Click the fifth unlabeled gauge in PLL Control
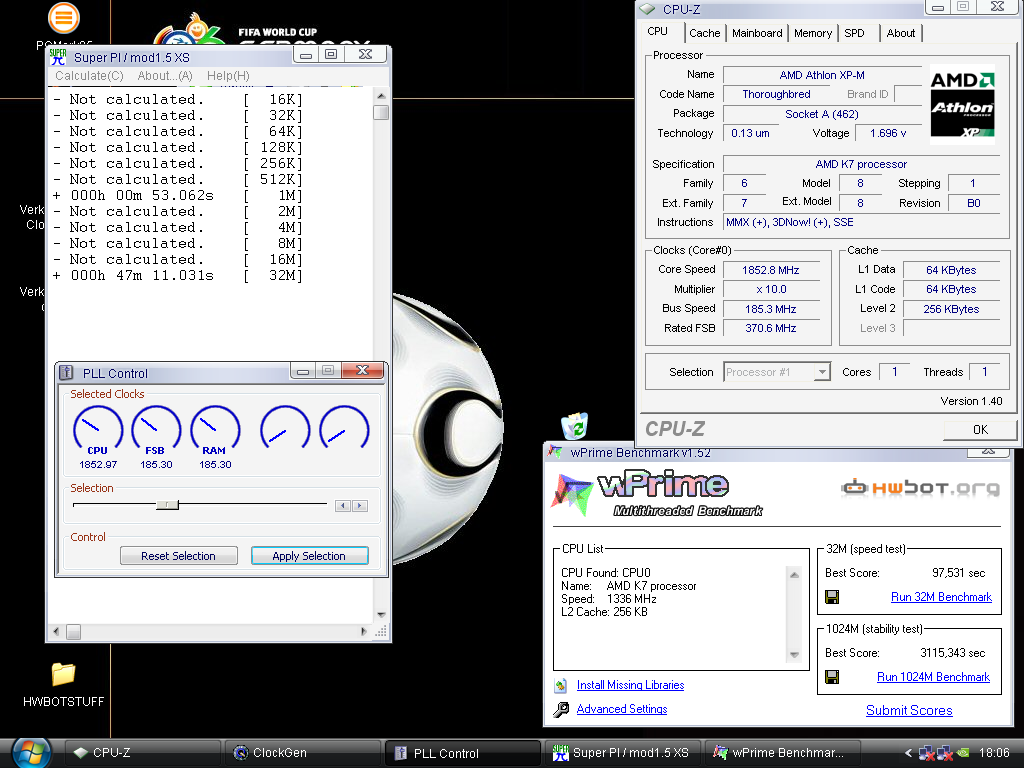Image resolution: width=1024 pixels, height=768 pixels. pyautogui.click(x=344, y=428)
